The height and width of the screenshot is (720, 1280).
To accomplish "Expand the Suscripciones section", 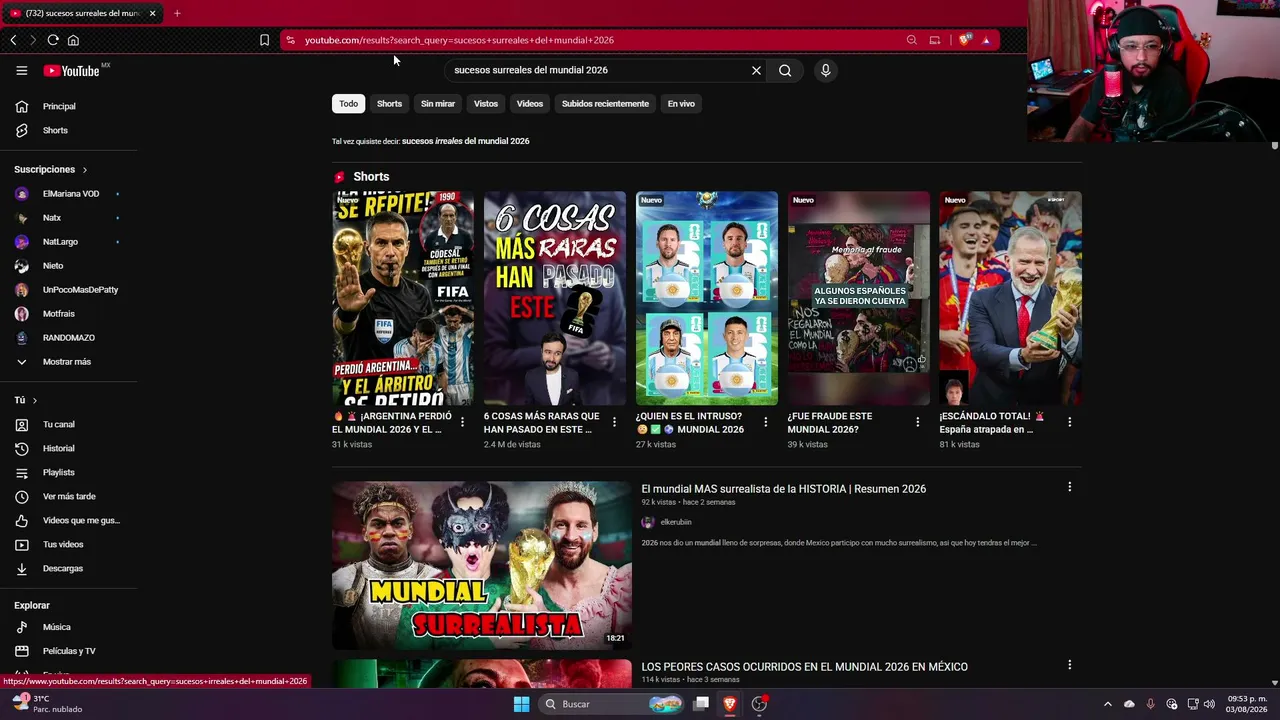I will (51, 170).
